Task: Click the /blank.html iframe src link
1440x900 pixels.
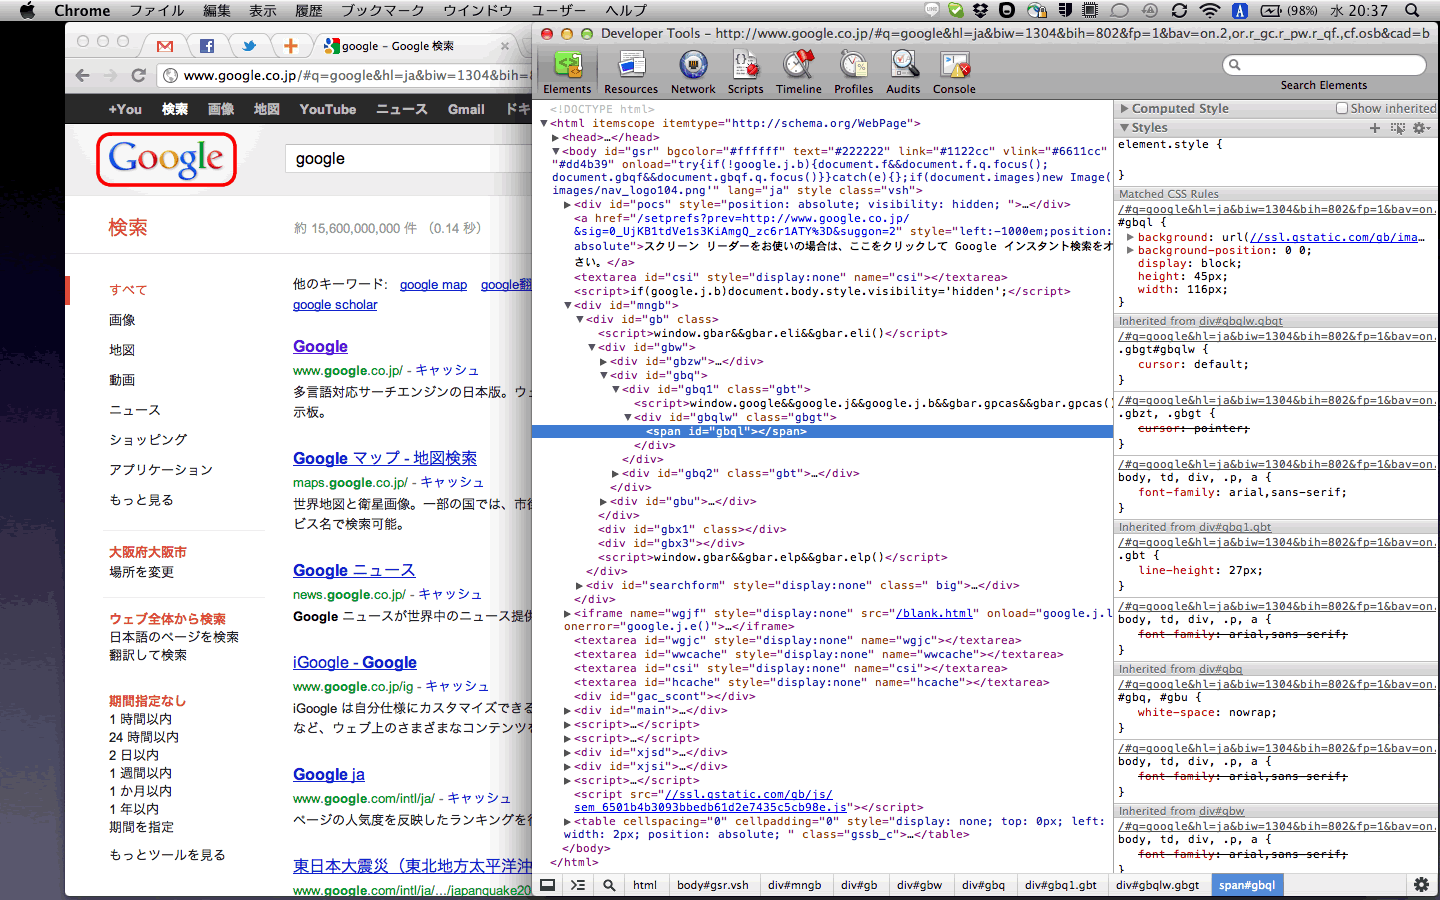Action: pos(935,614)
